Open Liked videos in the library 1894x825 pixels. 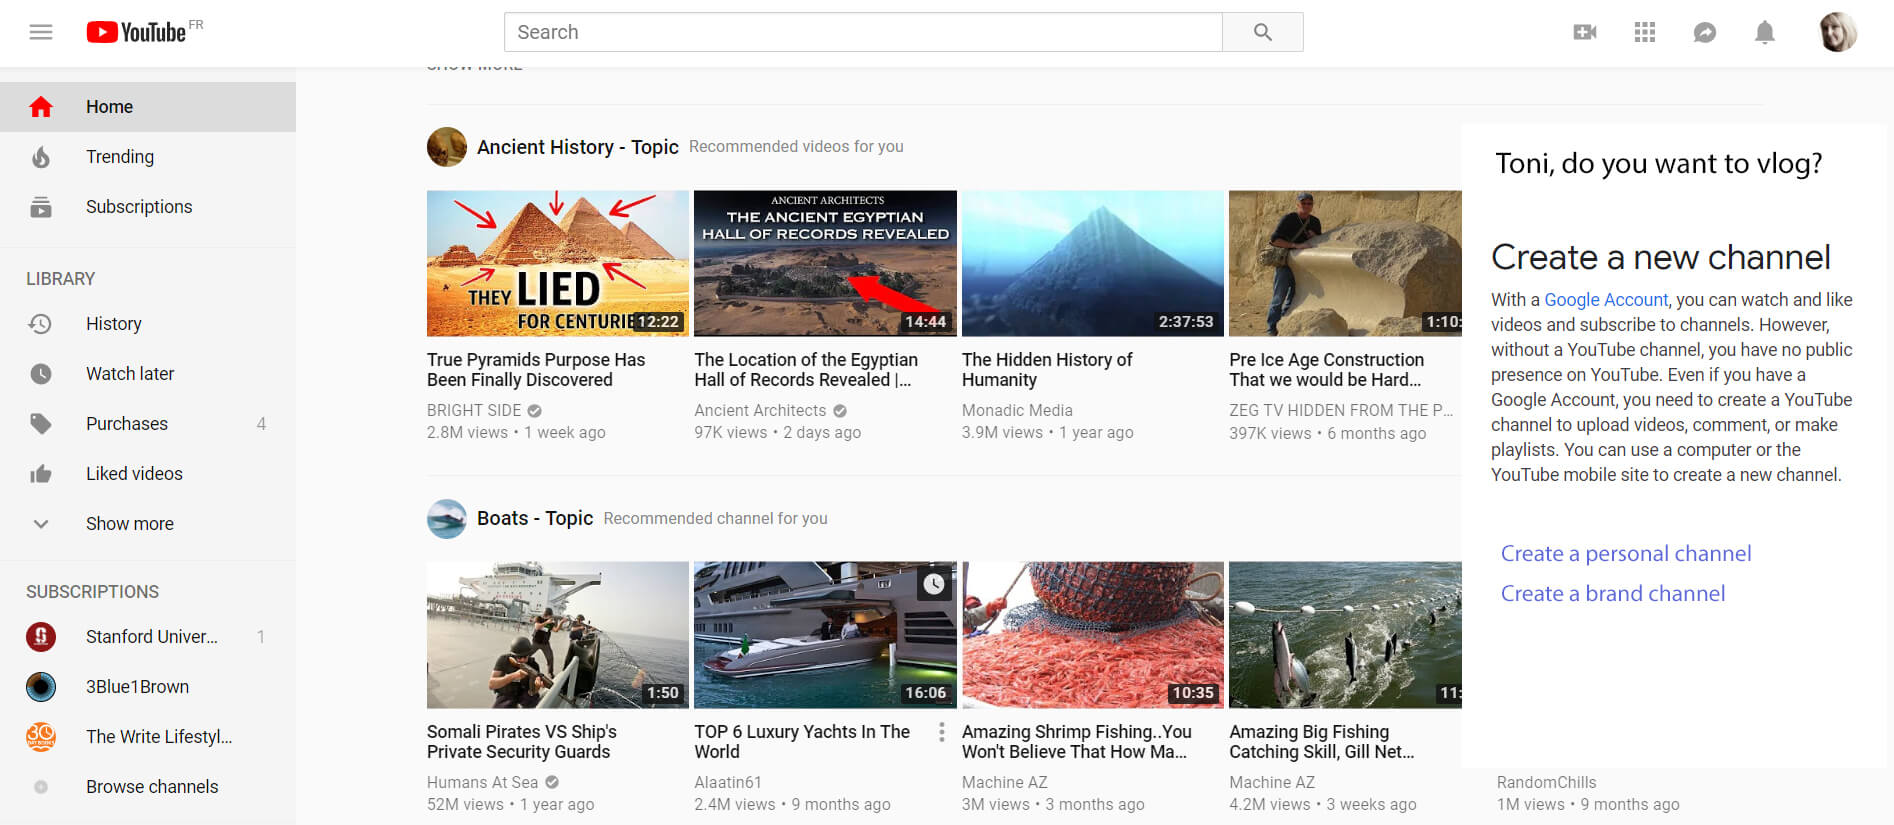(x=148, y=473)
